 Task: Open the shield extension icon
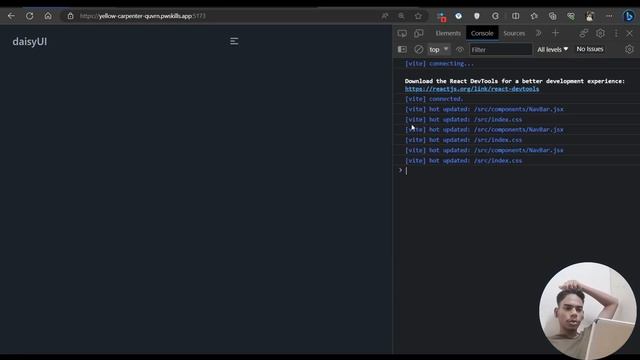[x=477, y=16]
